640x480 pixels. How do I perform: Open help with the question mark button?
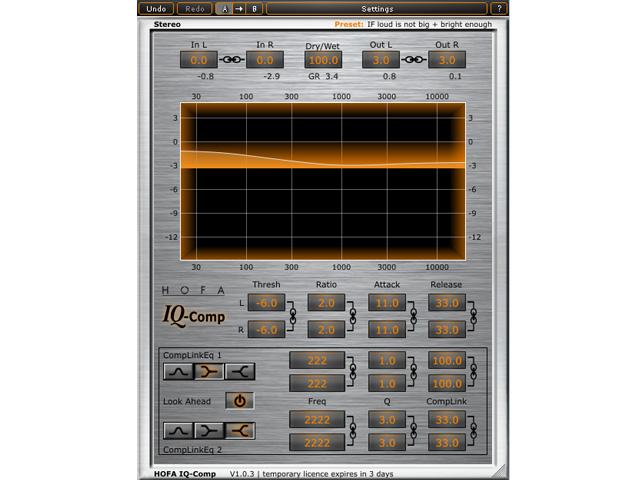[499, 9]
